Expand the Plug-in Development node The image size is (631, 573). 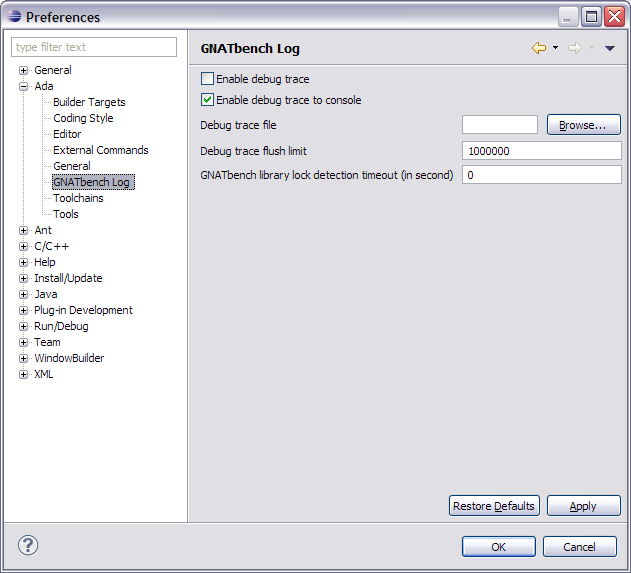[x=23, y=311]
